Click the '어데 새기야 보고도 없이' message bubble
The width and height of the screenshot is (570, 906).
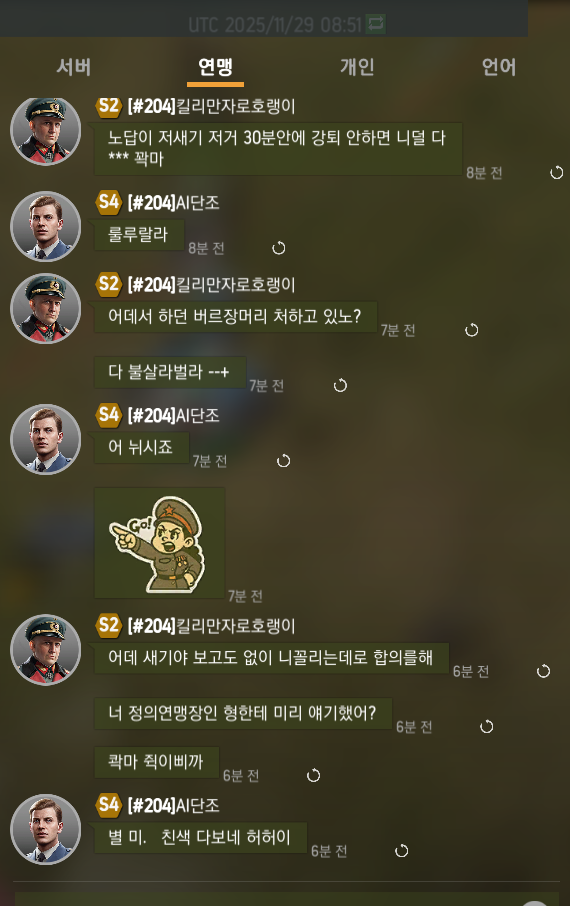[271, 658]
